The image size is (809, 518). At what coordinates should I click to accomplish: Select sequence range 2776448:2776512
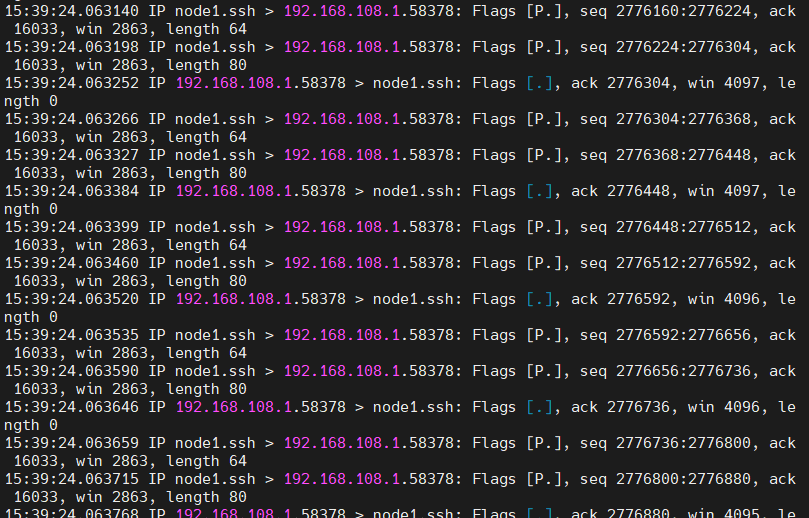point(683,227)
